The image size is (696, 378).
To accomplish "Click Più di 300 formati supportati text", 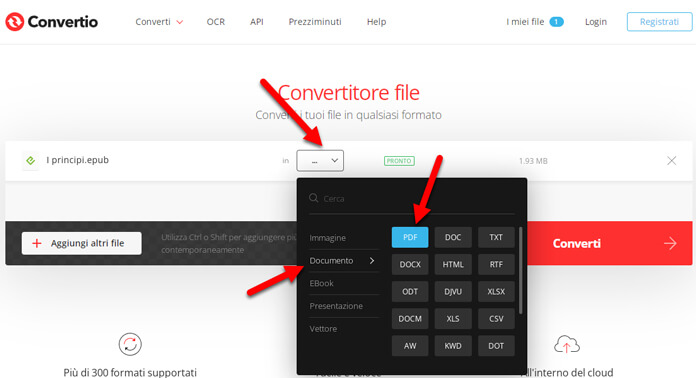I will (130, 372).
